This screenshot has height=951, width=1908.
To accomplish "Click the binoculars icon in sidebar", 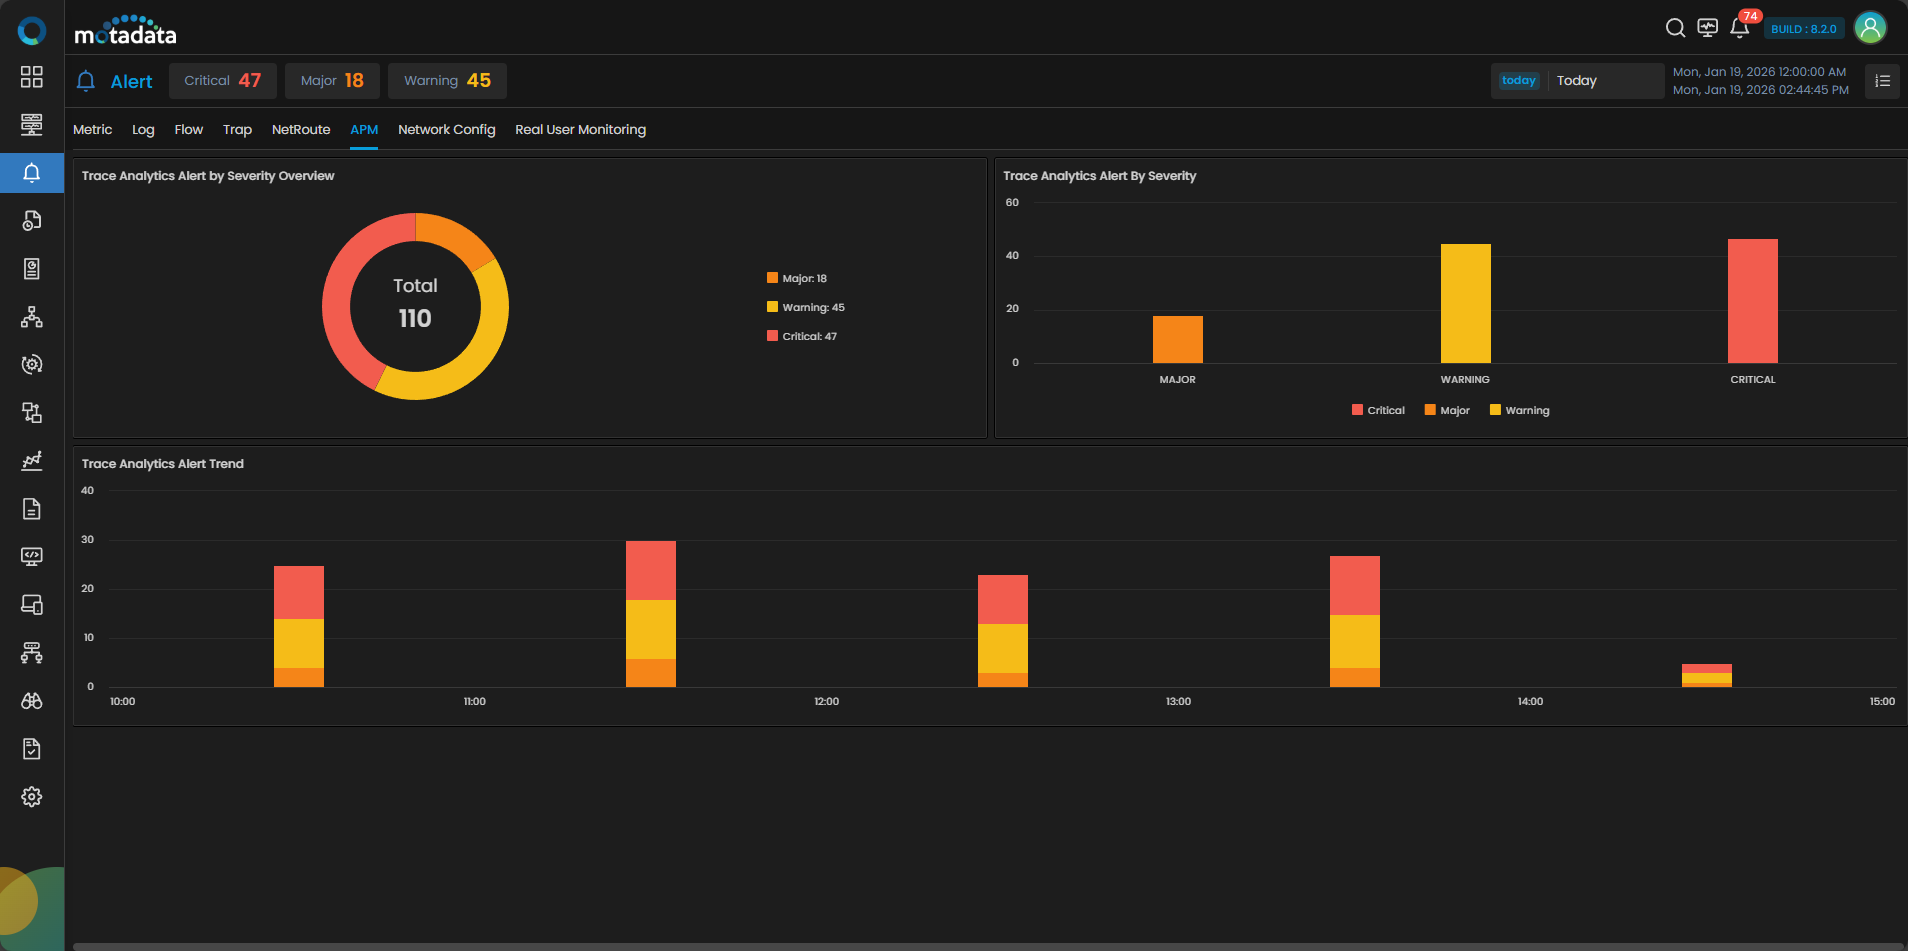I will coord(32,701).
